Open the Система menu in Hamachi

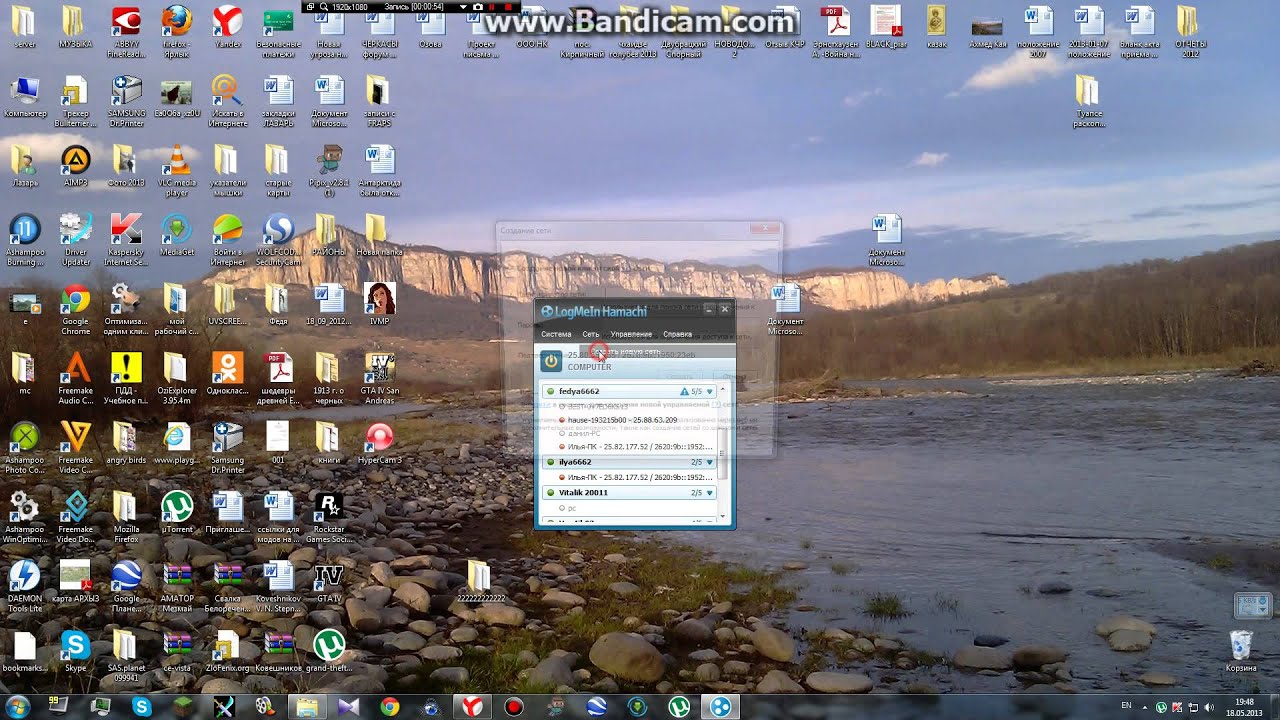(x=556, y=334)
